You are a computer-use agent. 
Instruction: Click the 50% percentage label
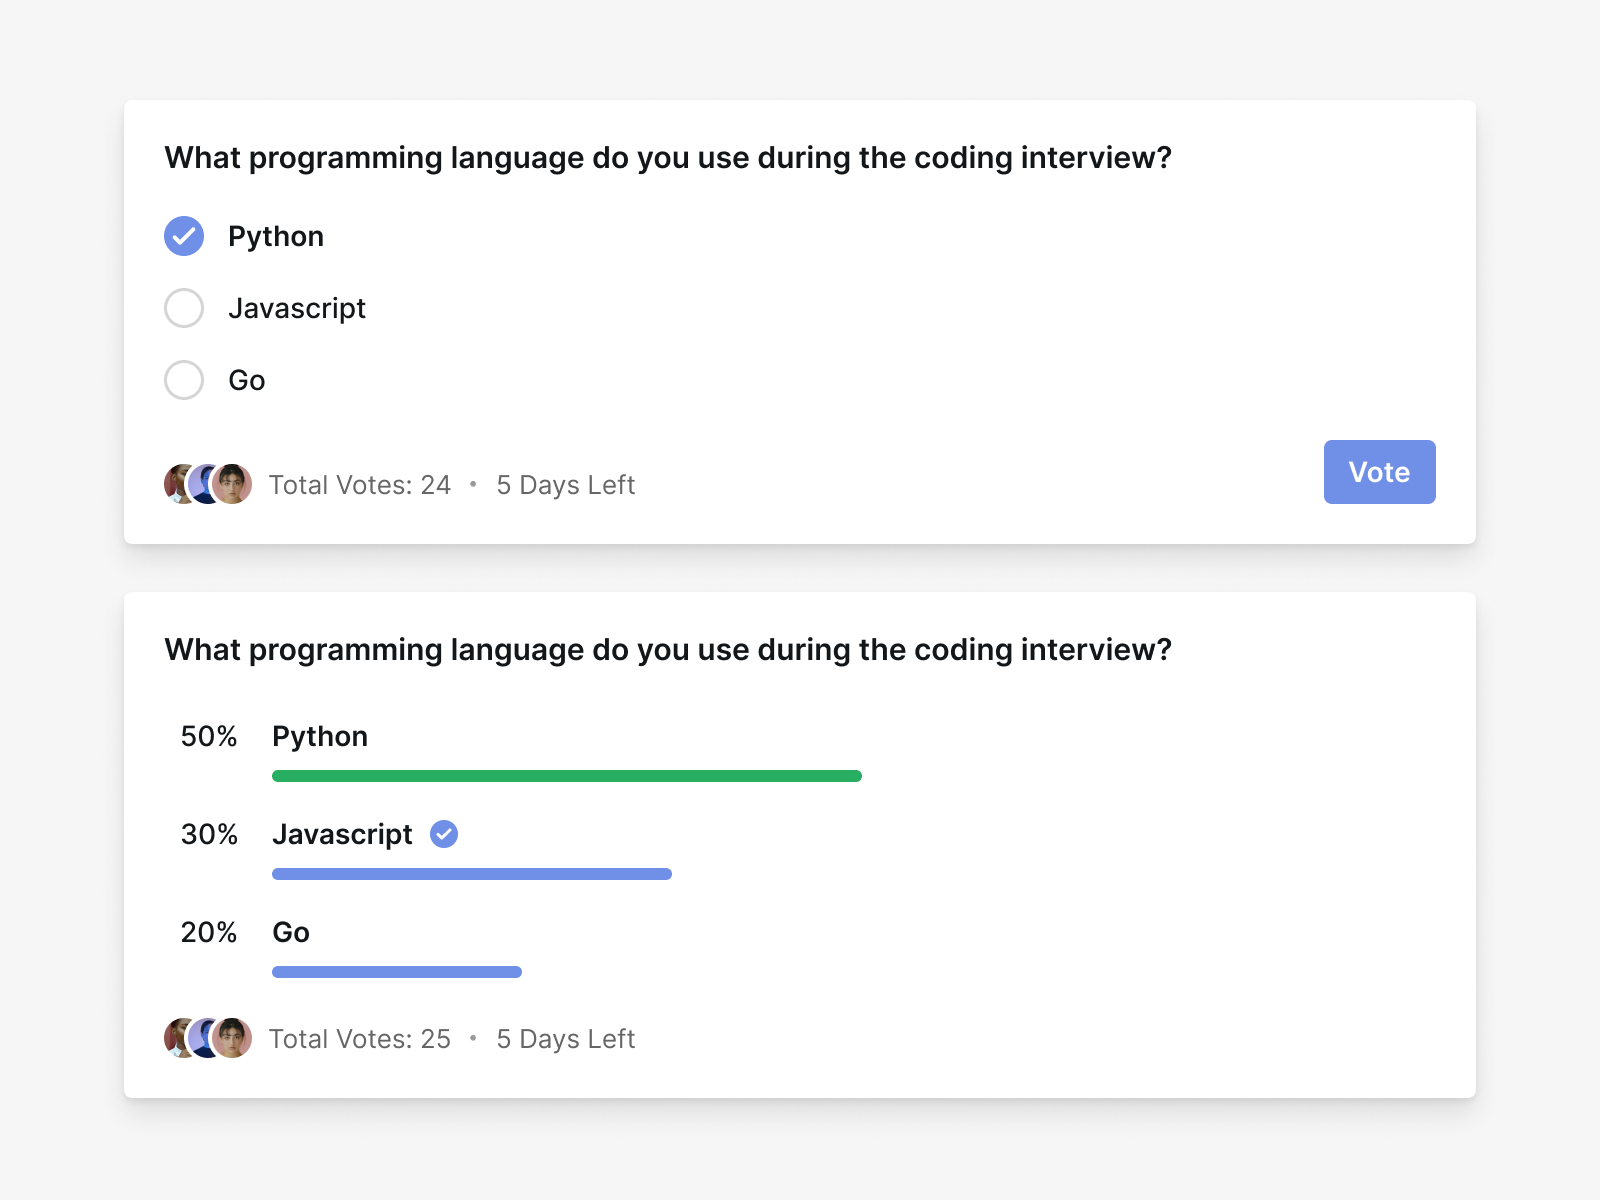(x=209, y=737)
